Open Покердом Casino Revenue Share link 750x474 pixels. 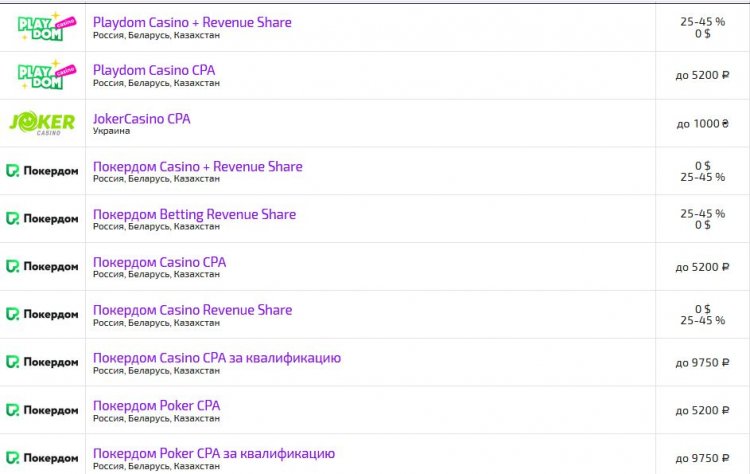pyautogui.click(x=192, y=310)
